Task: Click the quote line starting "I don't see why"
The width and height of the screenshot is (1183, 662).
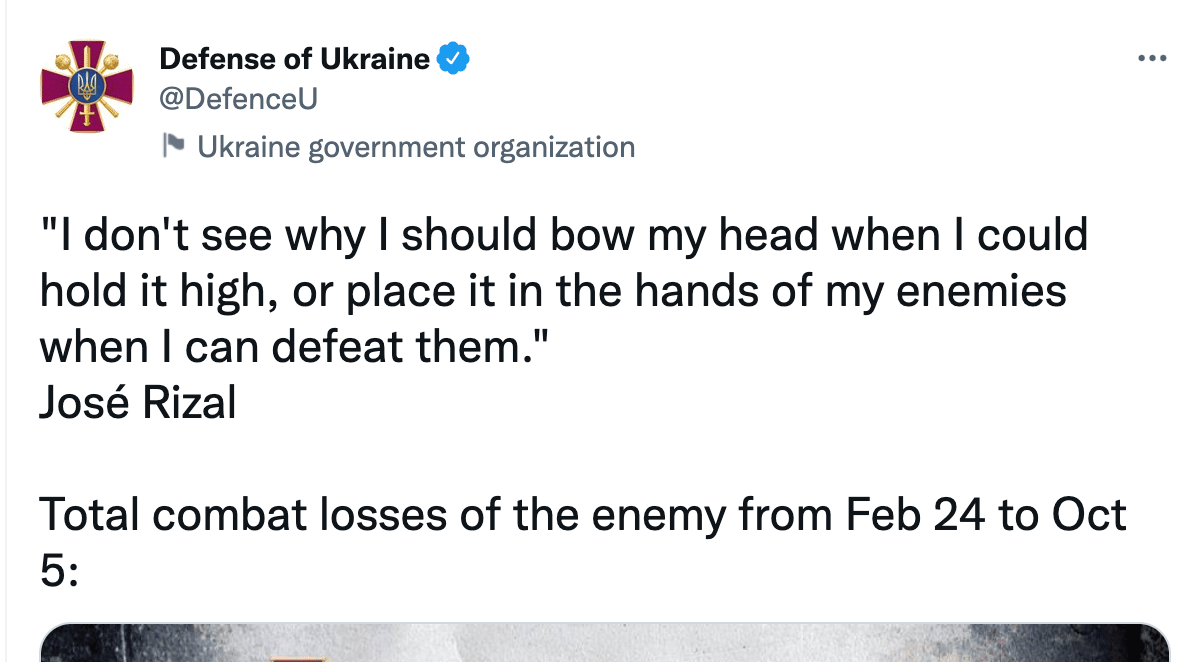Action: tap(562, 236)
